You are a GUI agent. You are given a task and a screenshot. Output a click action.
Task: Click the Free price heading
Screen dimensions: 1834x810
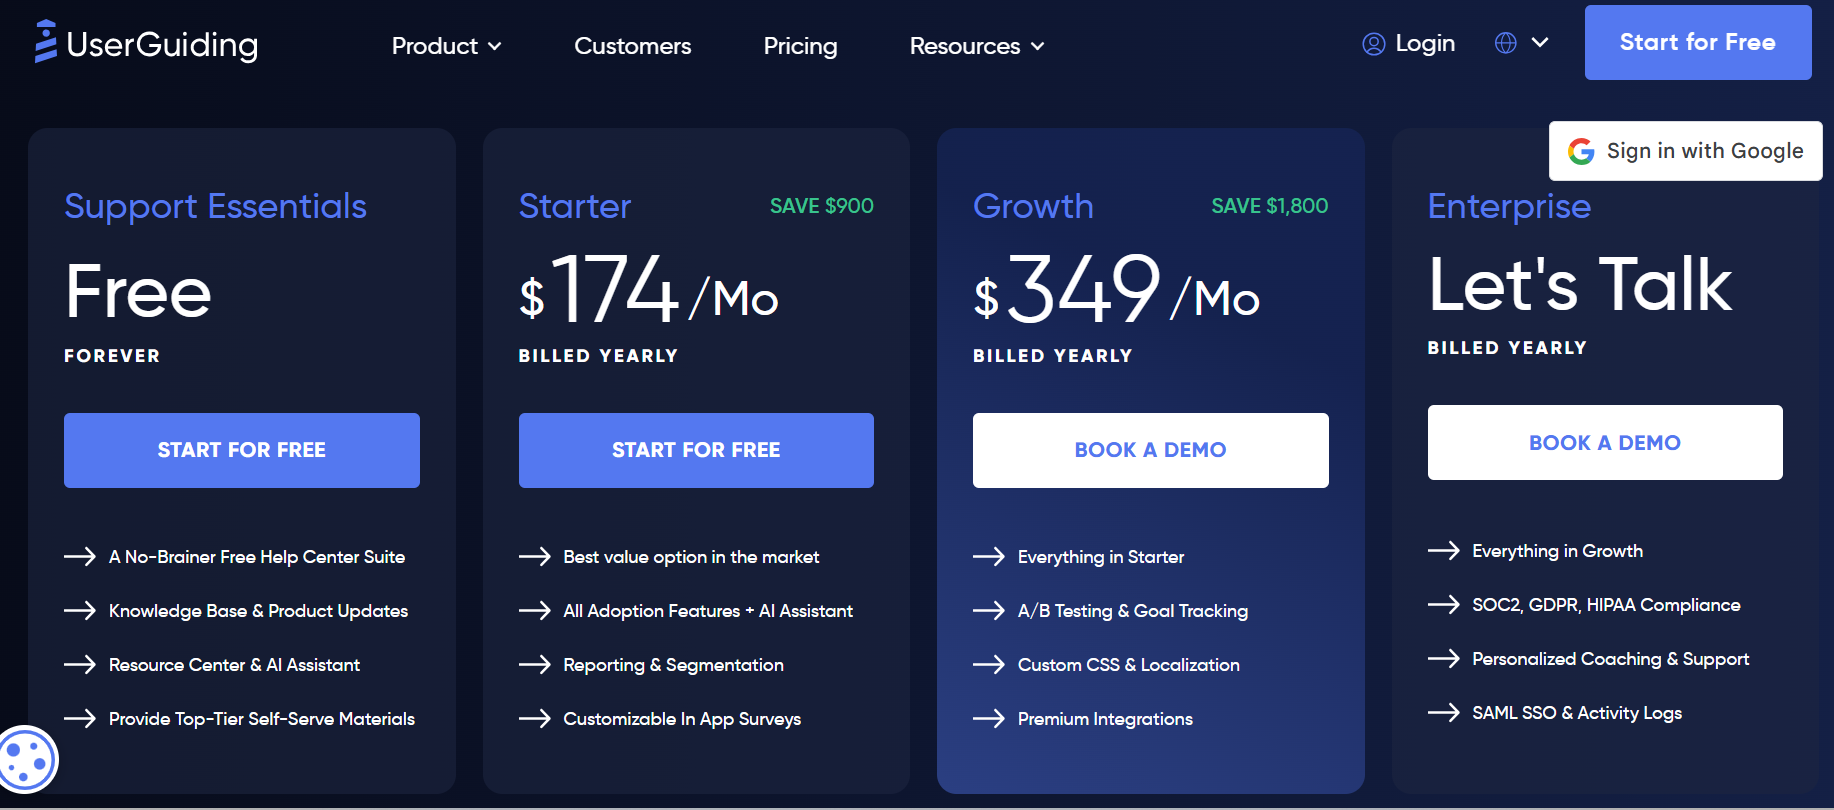pyautogui.click(x=138, y=292)
